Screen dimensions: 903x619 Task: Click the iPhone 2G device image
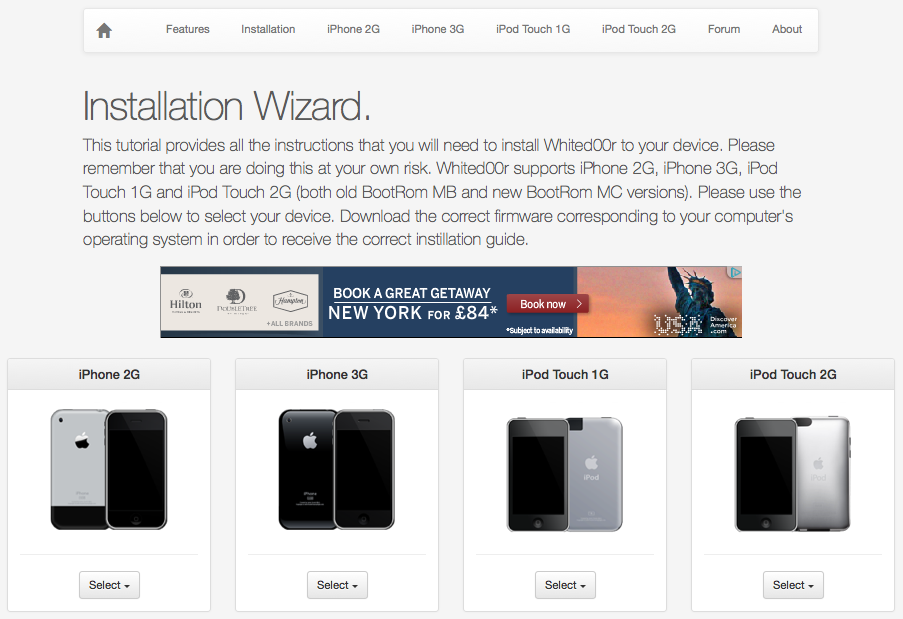[109, 469]
